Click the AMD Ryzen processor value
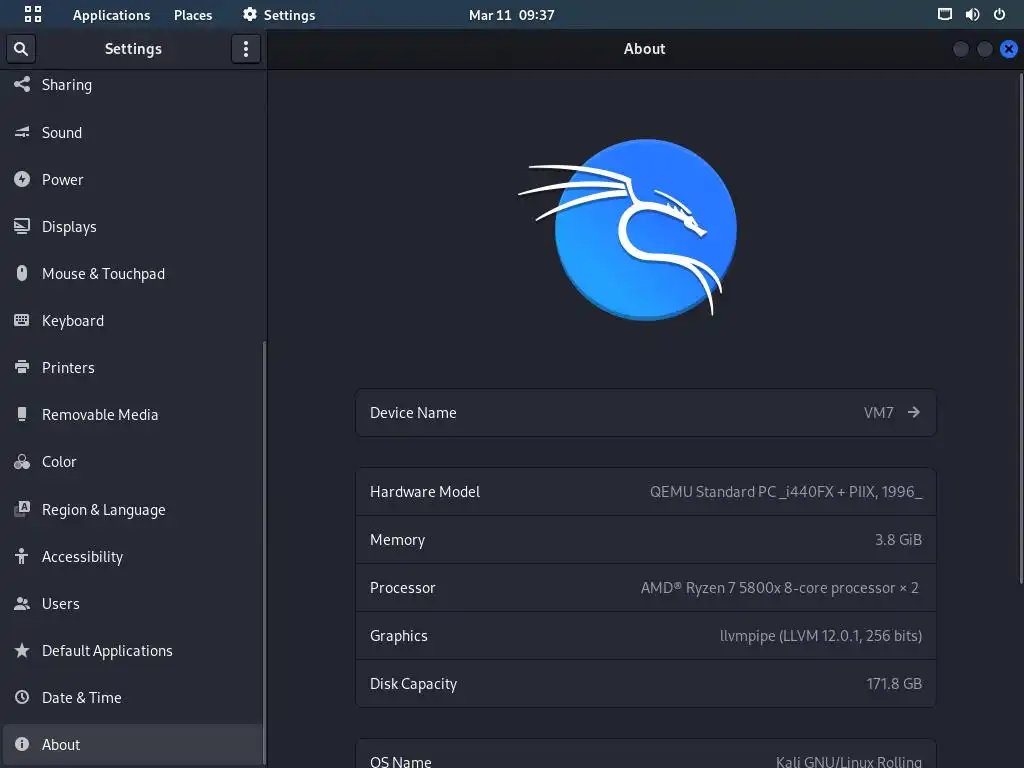This screenshot has height=768, width=1024. [779, 588]
